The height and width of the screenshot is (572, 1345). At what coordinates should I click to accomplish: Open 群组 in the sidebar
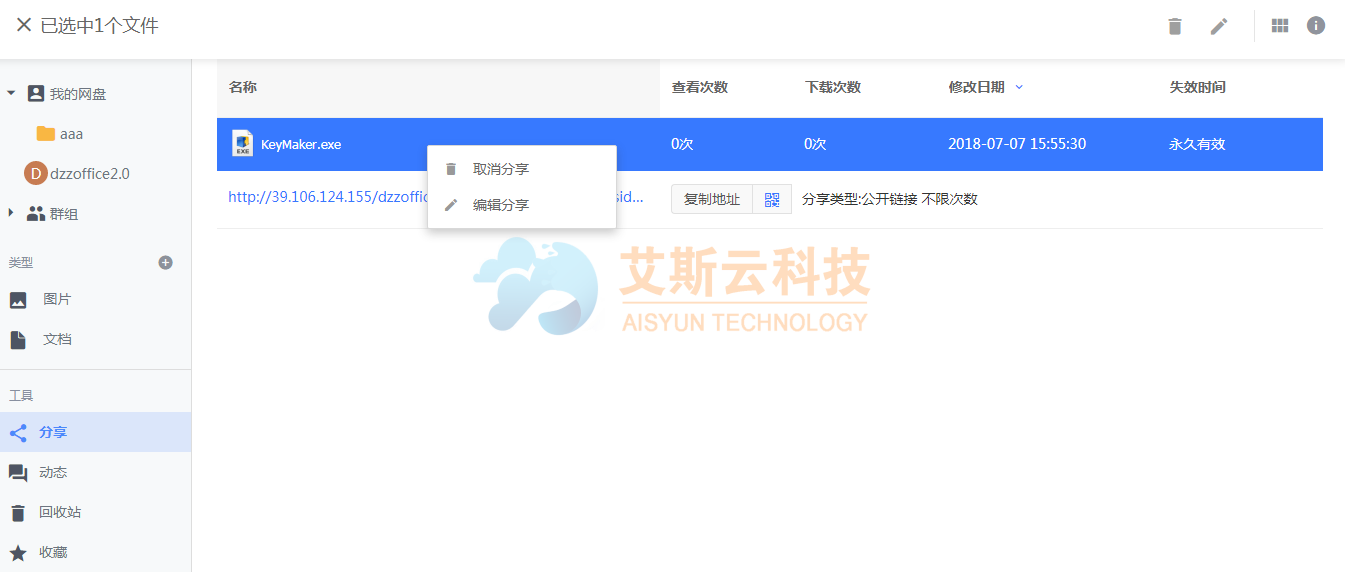(64, 214)
